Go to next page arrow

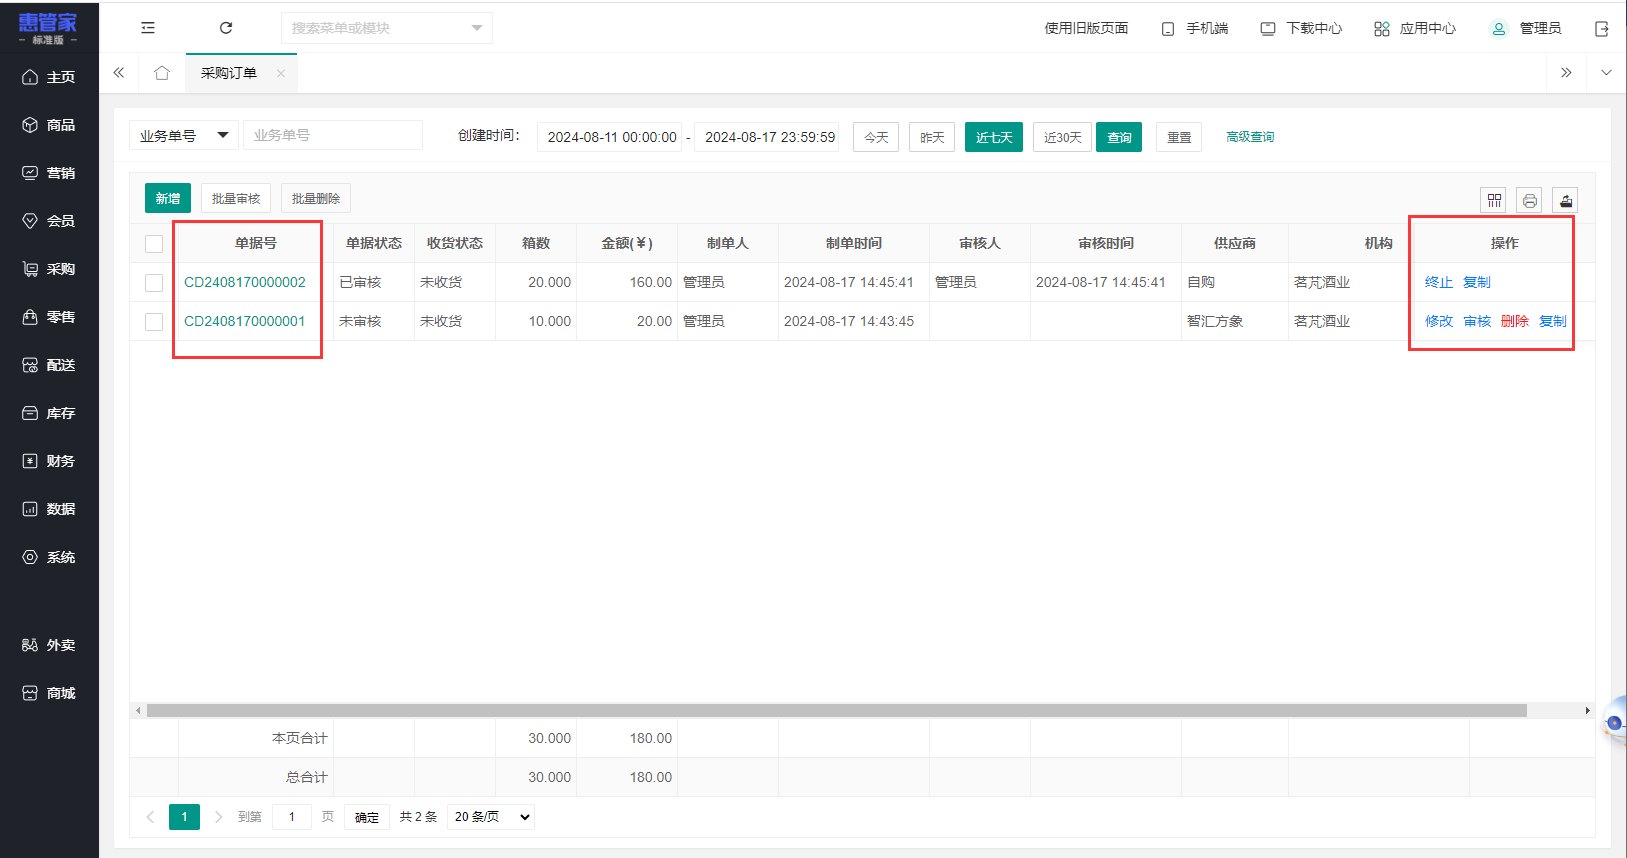pyautogui.click(x=218, y=817)
